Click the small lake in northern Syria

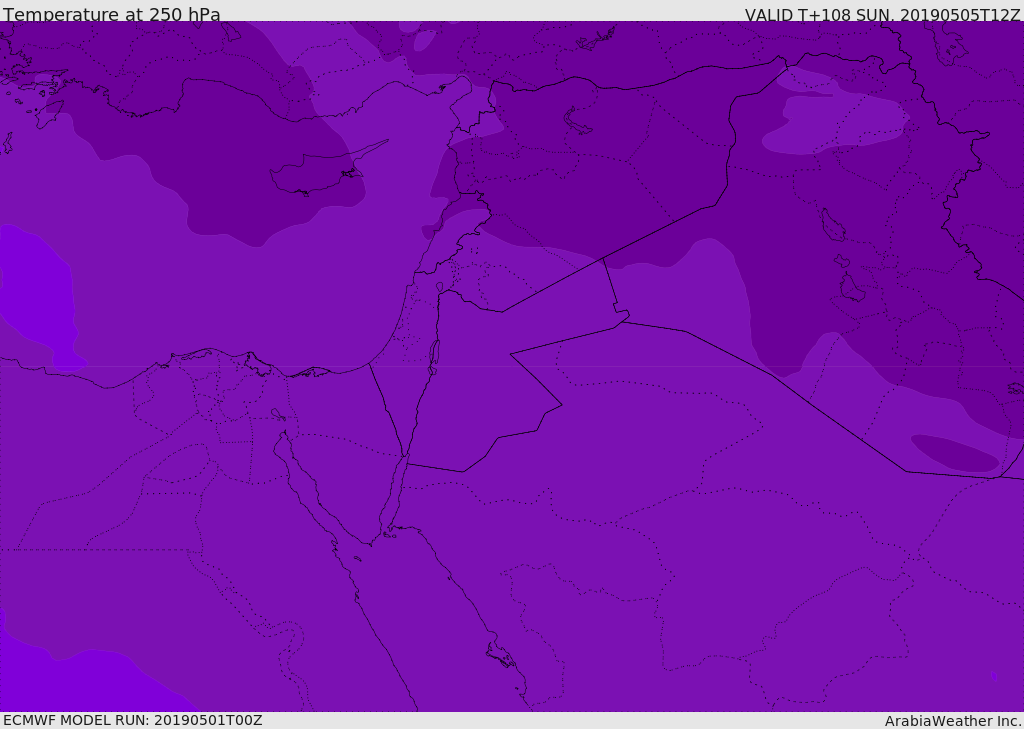pos(578,121)
